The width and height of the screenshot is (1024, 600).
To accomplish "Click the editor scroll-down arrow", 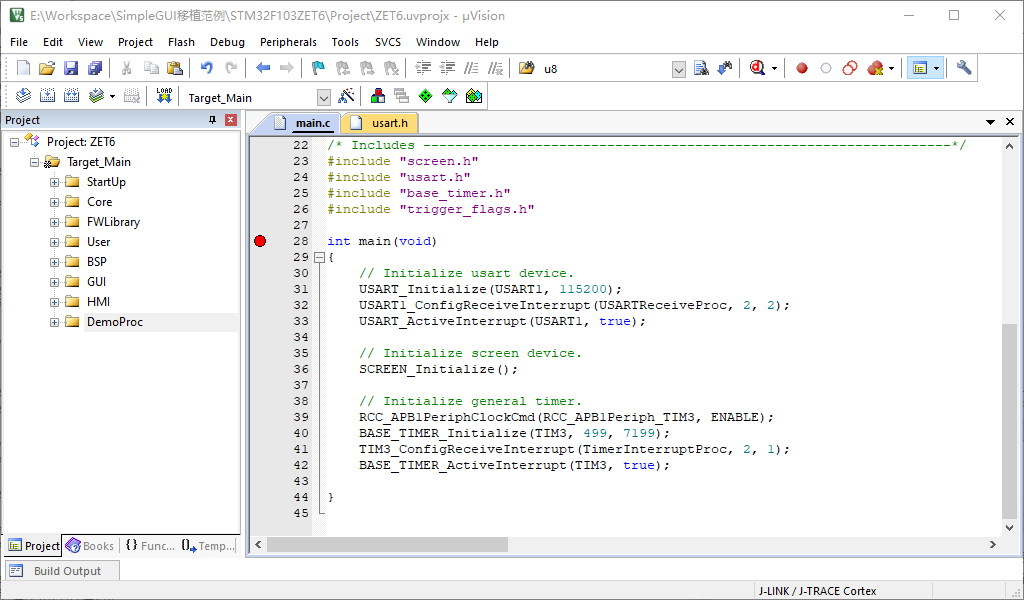I will 1010,528.
